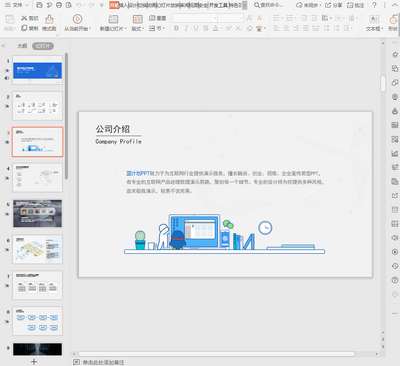Add a new slide with plus icon

click(x=34, y=362)
